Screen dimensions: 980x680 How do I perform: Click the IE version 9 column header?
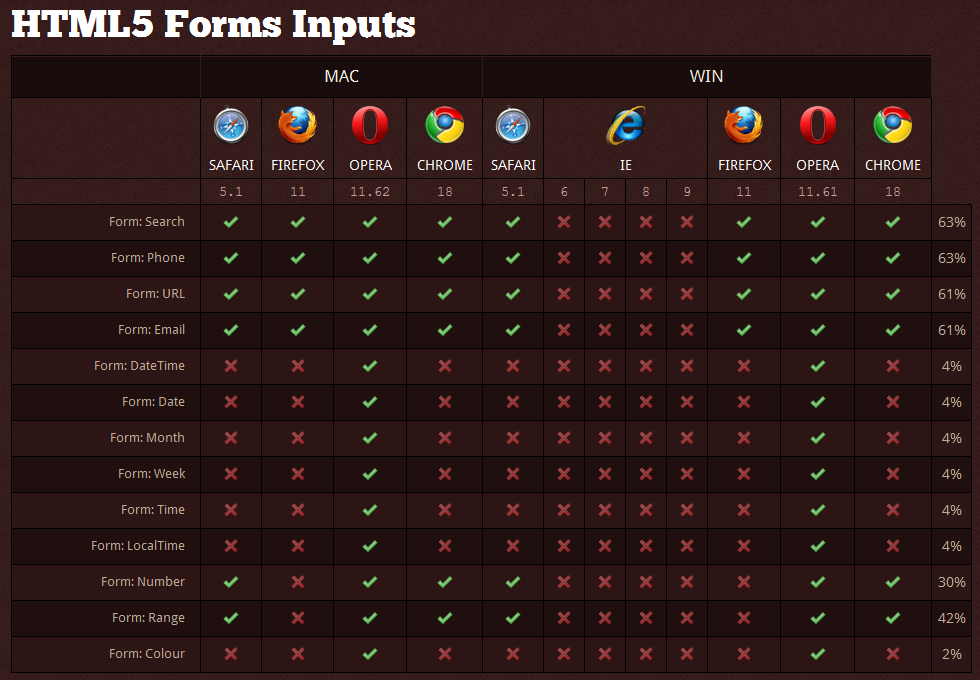click(x=686, y=192)
